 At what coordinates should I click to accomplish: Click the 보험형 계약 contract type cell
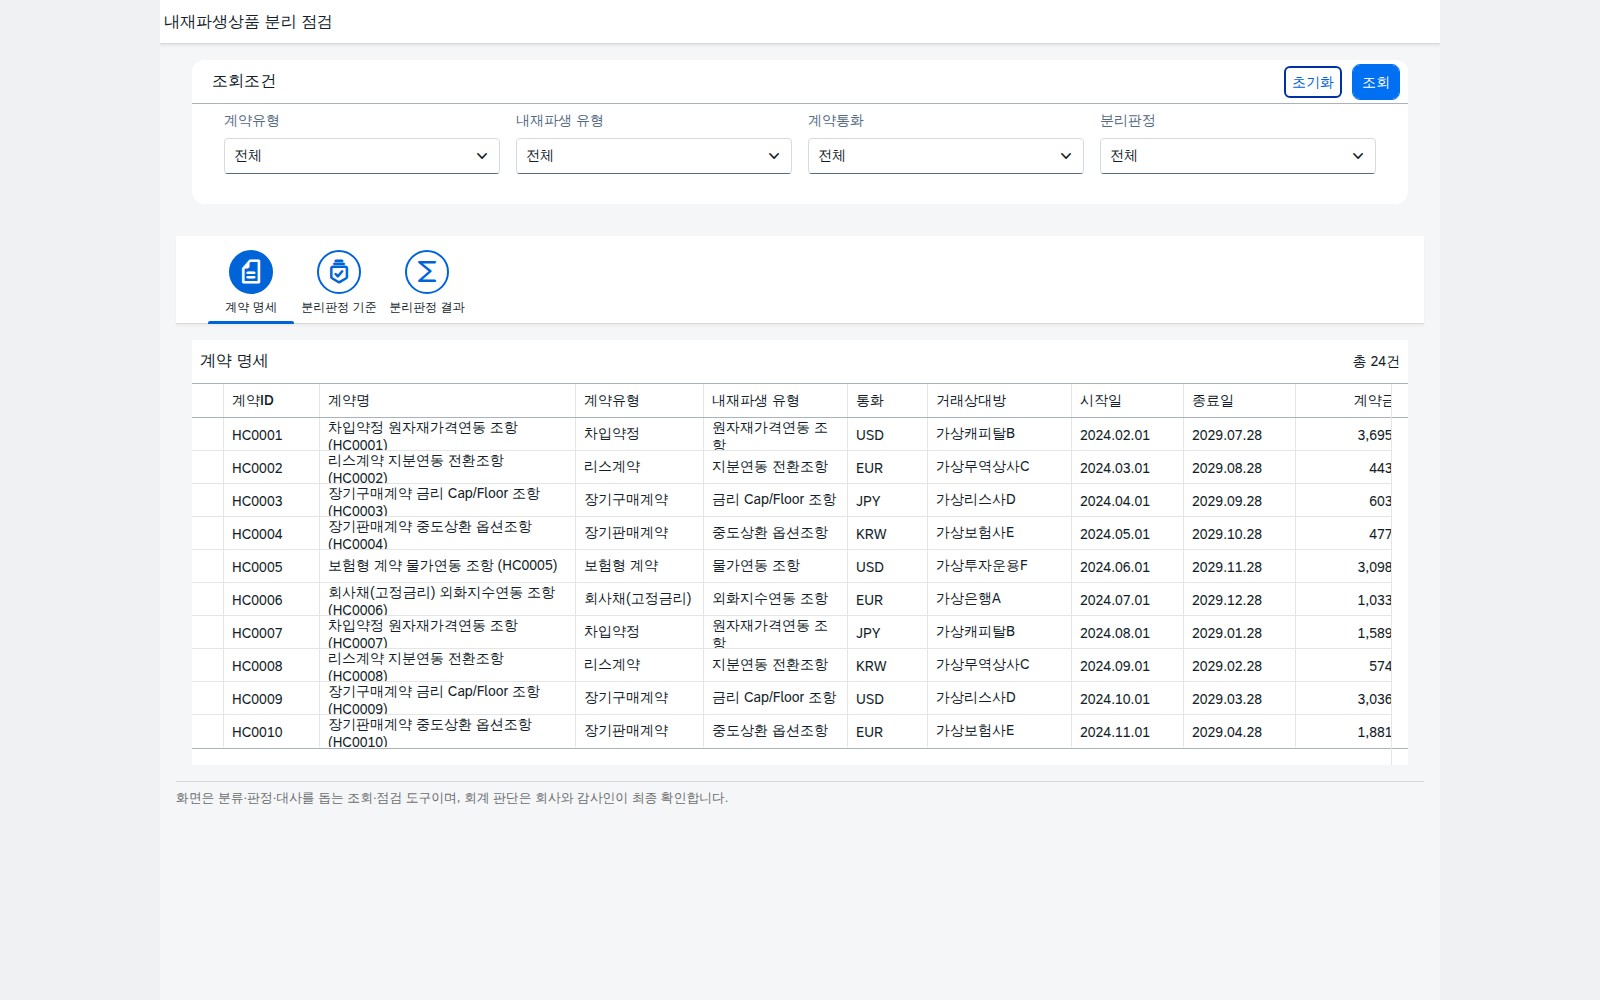point(639,566)
